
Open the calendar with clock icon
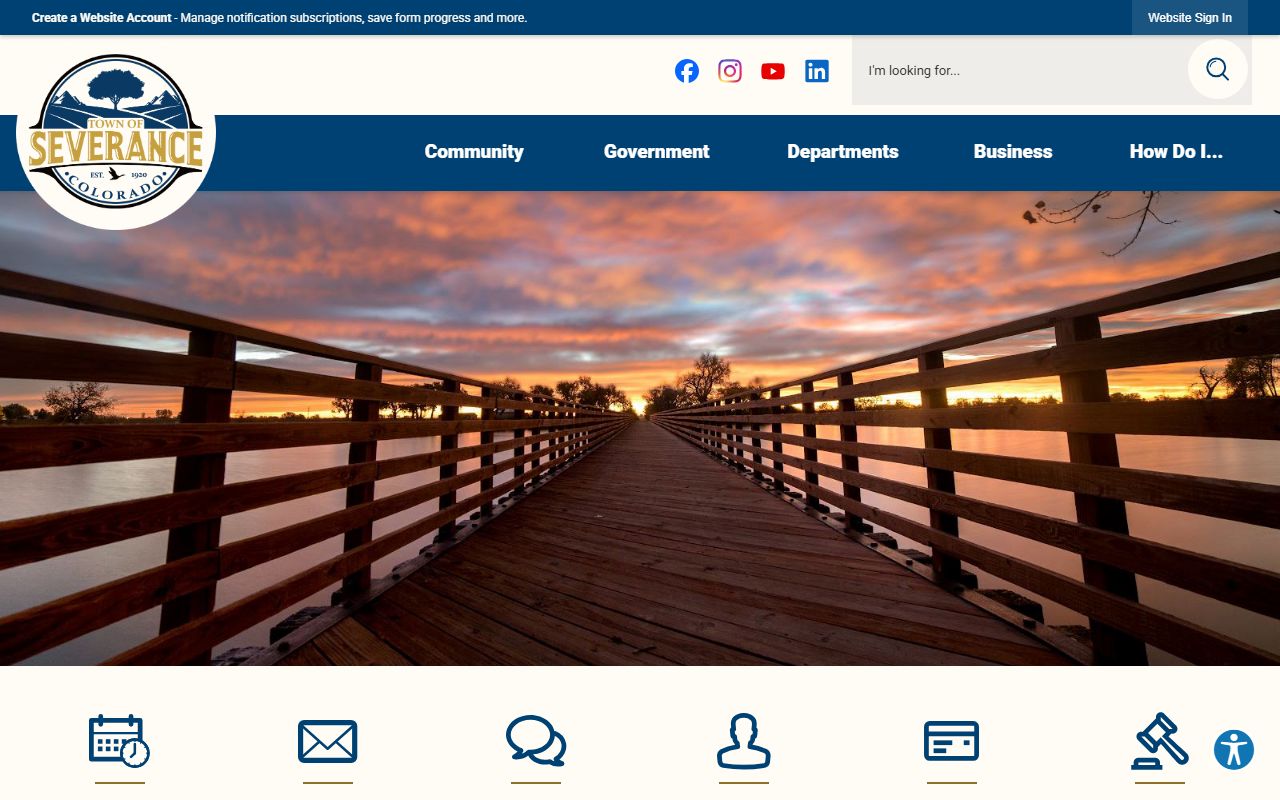click(119, 741)
